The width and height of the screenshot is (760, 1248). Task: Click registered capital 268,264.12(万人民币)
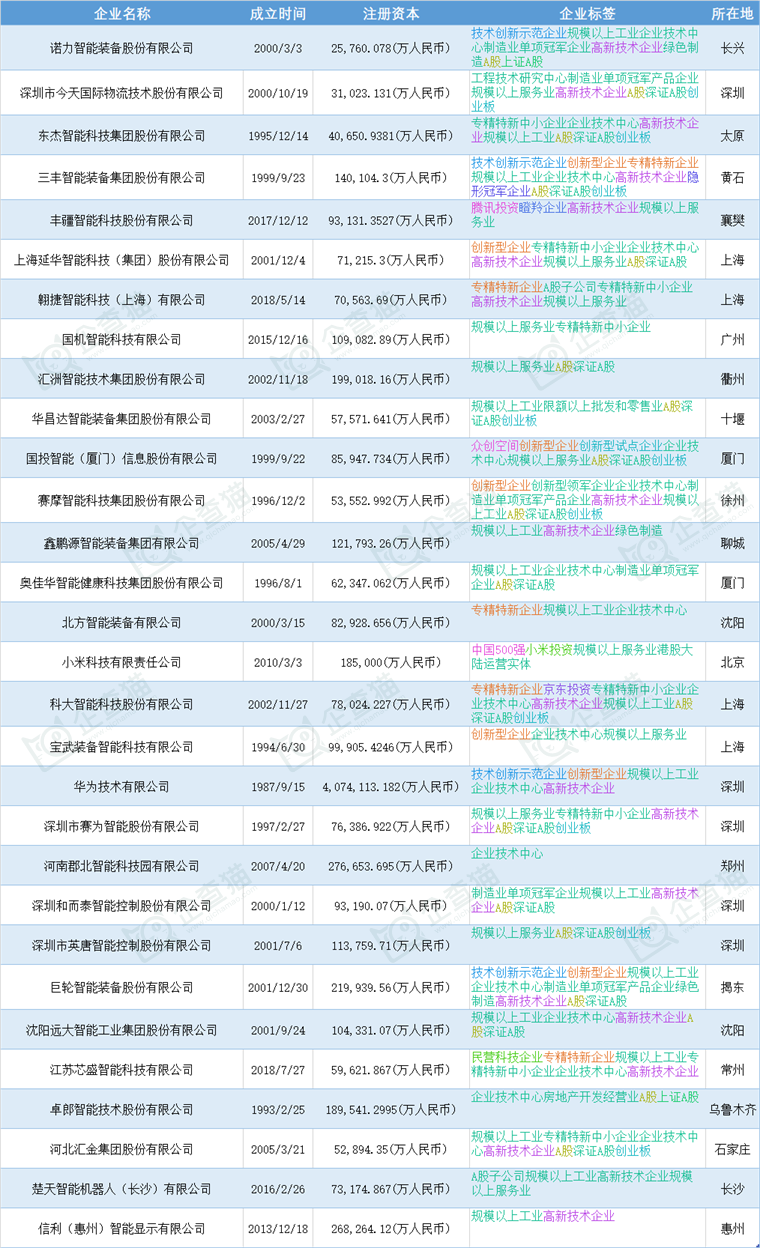391,1229
